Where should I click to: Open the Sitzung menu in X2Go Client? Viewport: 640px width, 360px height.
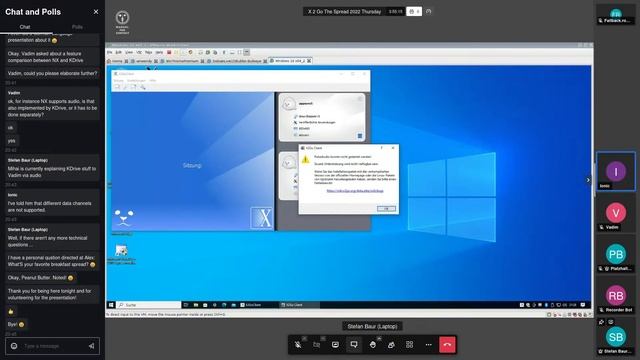118,81
